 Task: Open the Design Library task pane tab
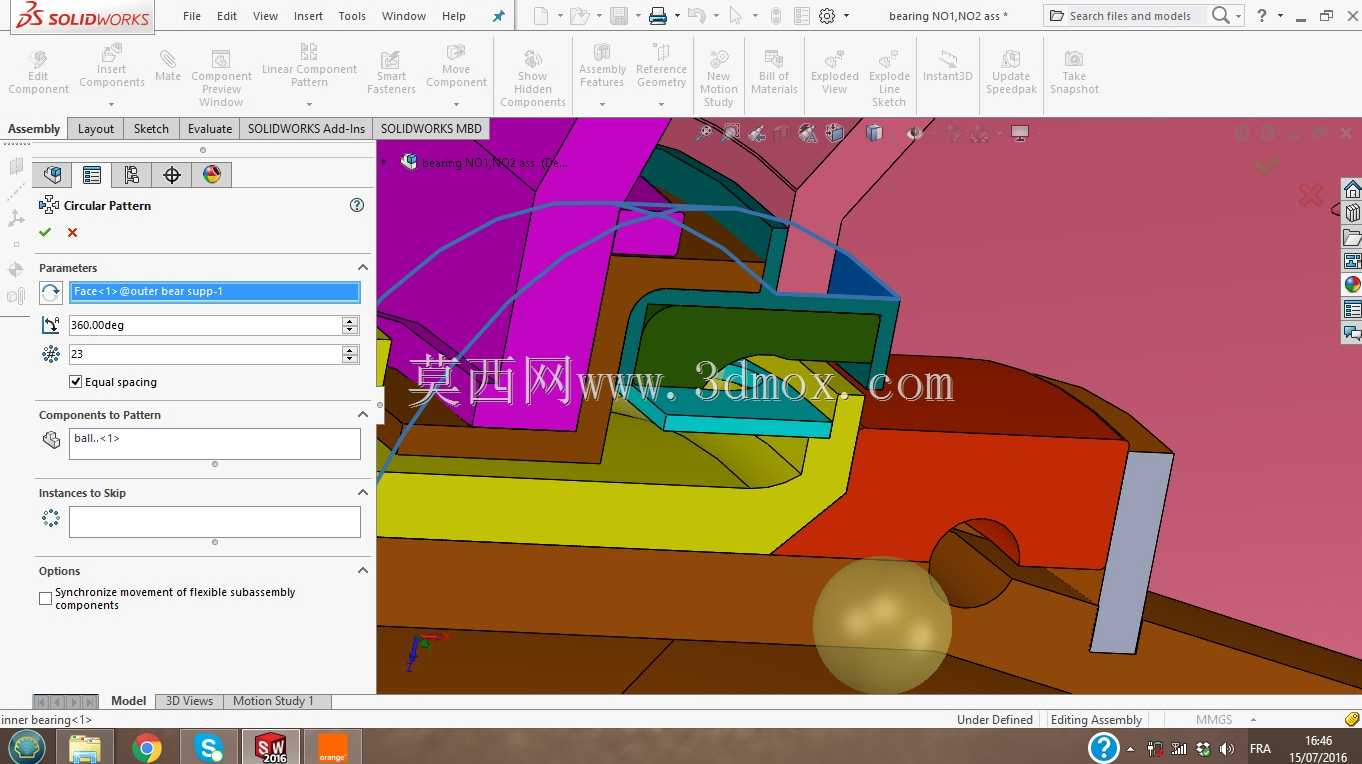pyautogui.click(x=1352, y=213)
